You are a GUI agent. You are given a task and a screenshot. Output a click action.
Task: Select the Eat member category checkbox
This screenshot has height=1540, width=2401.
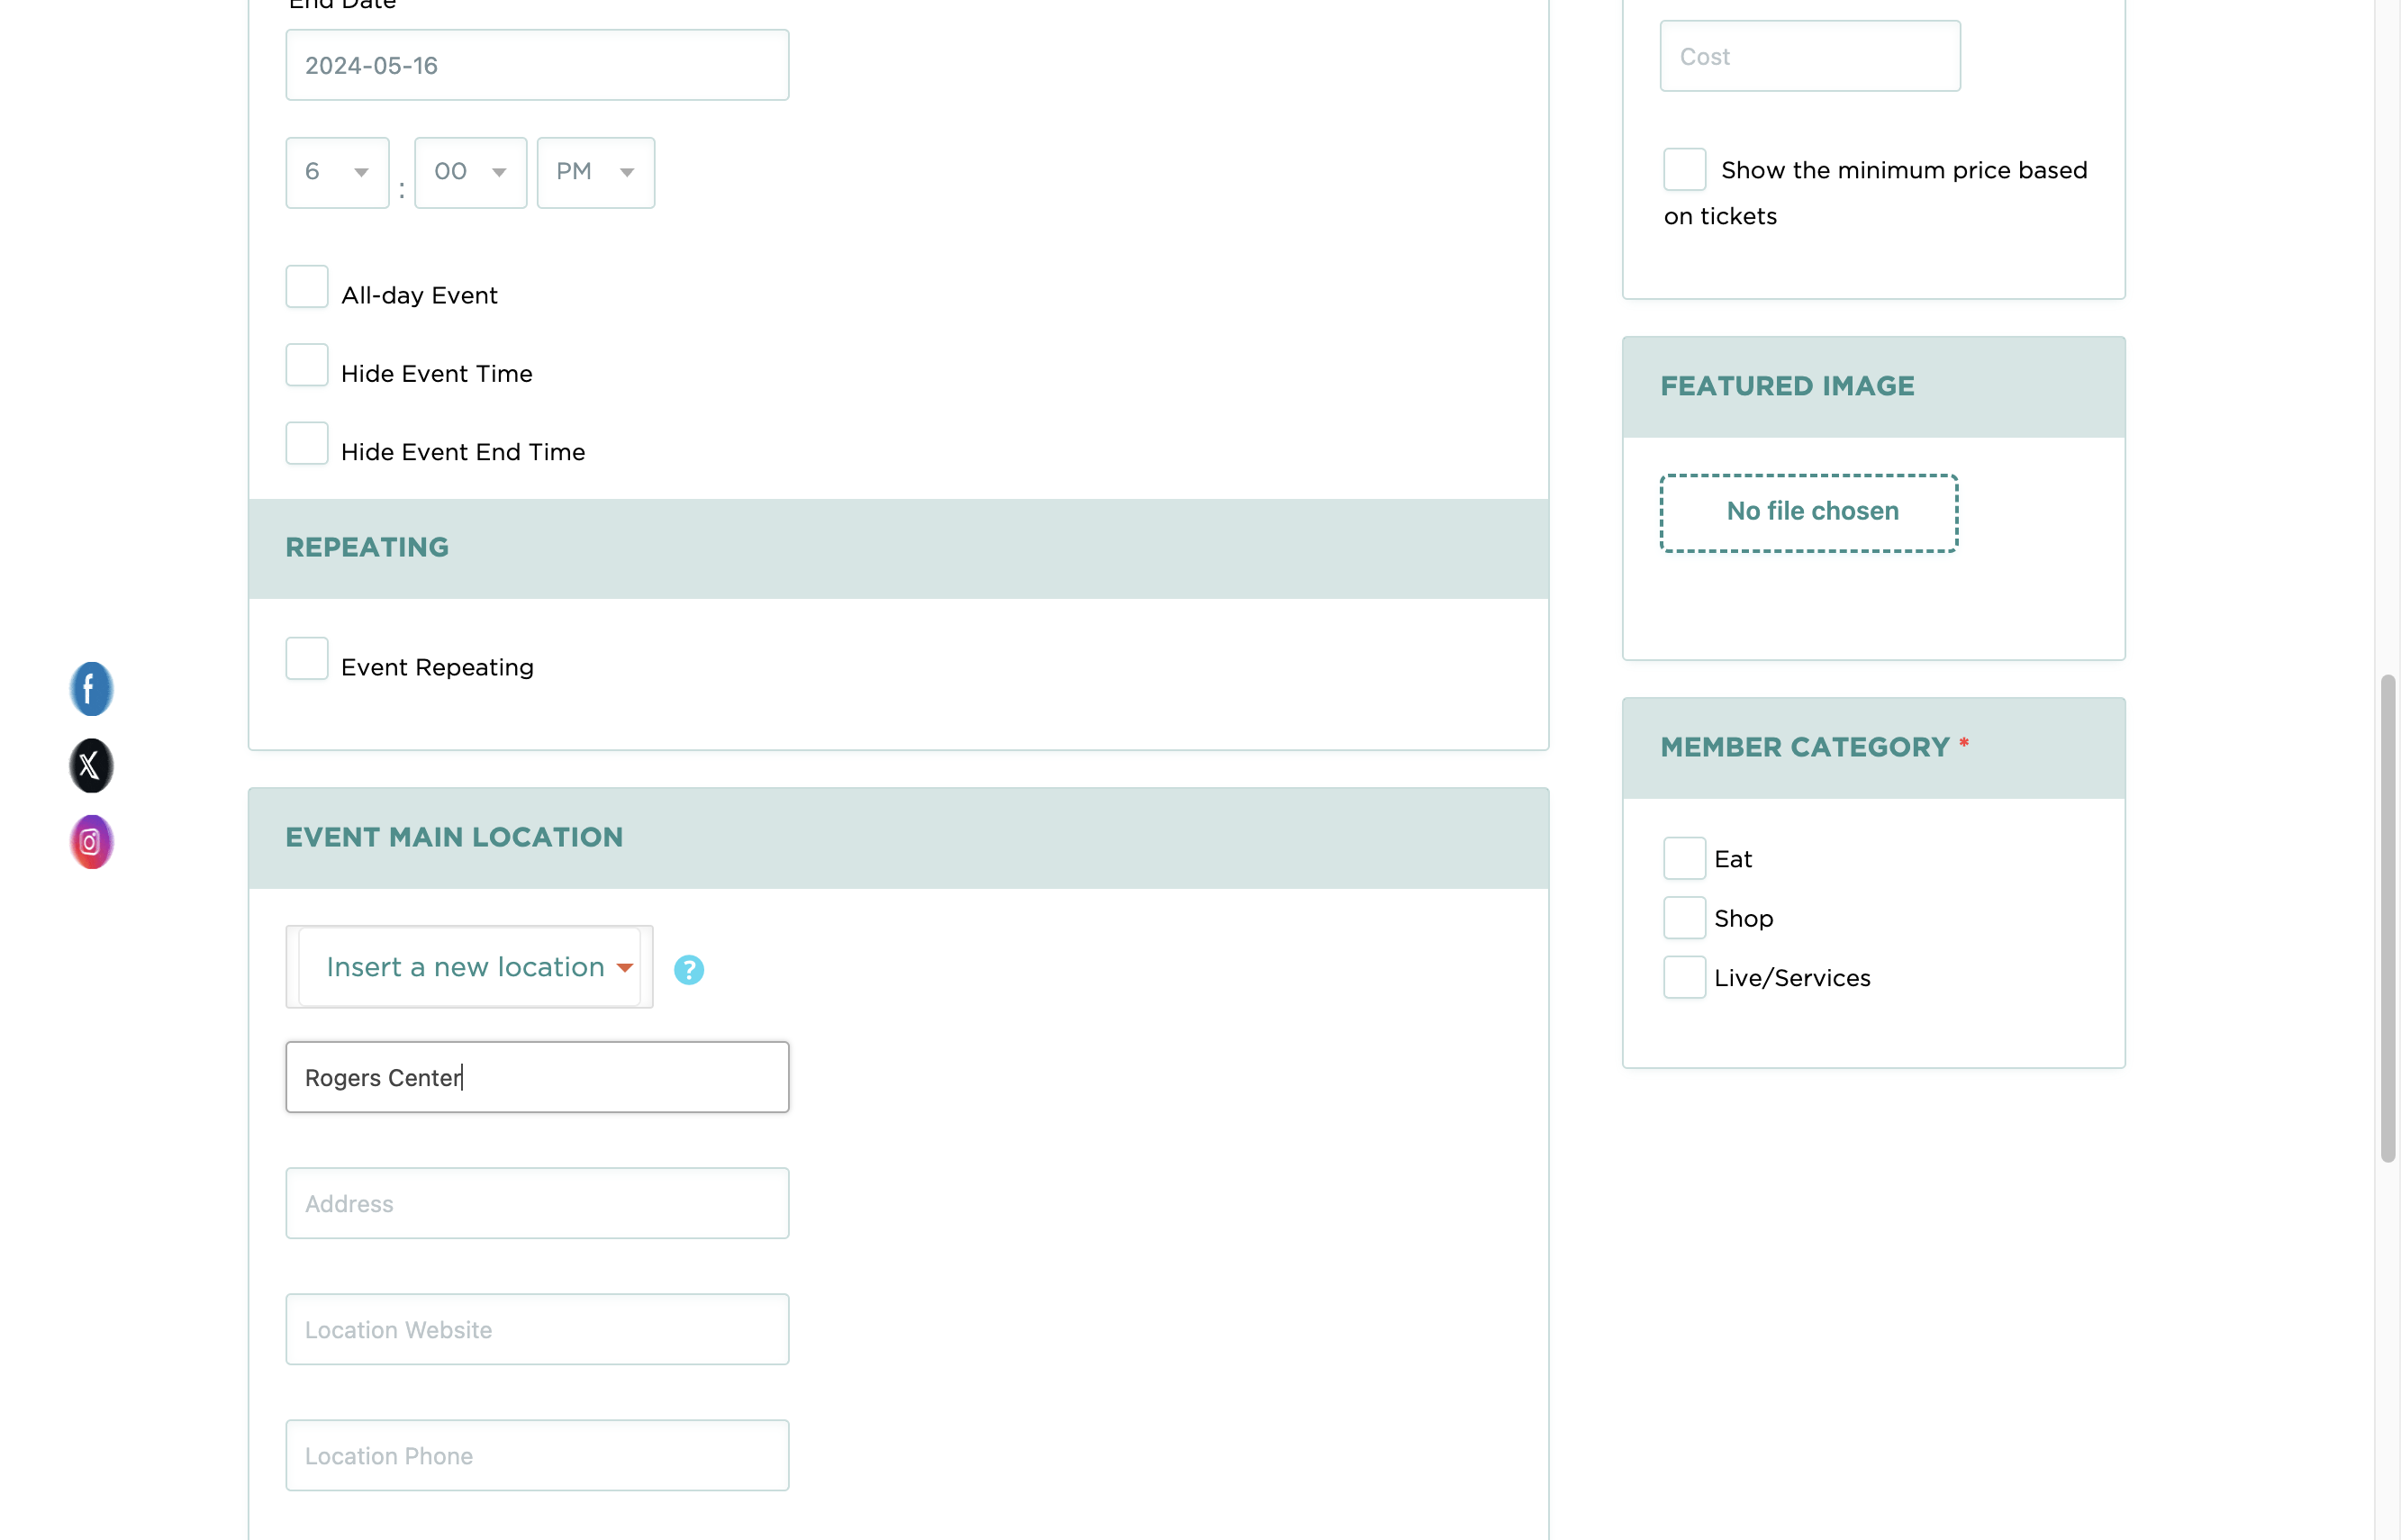tap(1685, 858)
